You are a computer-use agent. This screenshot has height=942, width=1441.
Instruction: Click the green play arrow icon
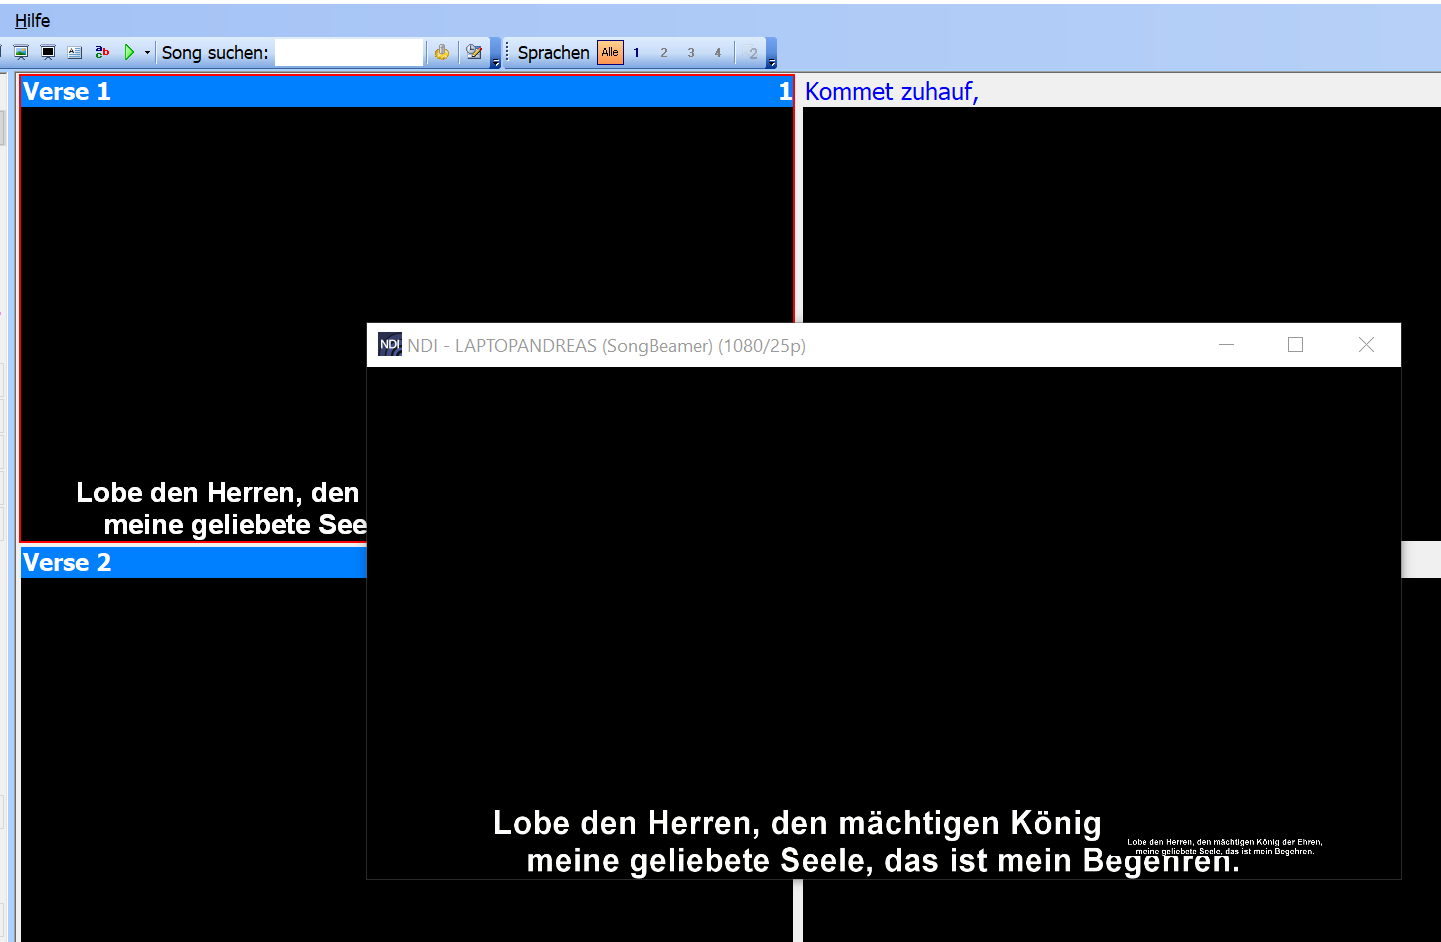pos(129,52)
